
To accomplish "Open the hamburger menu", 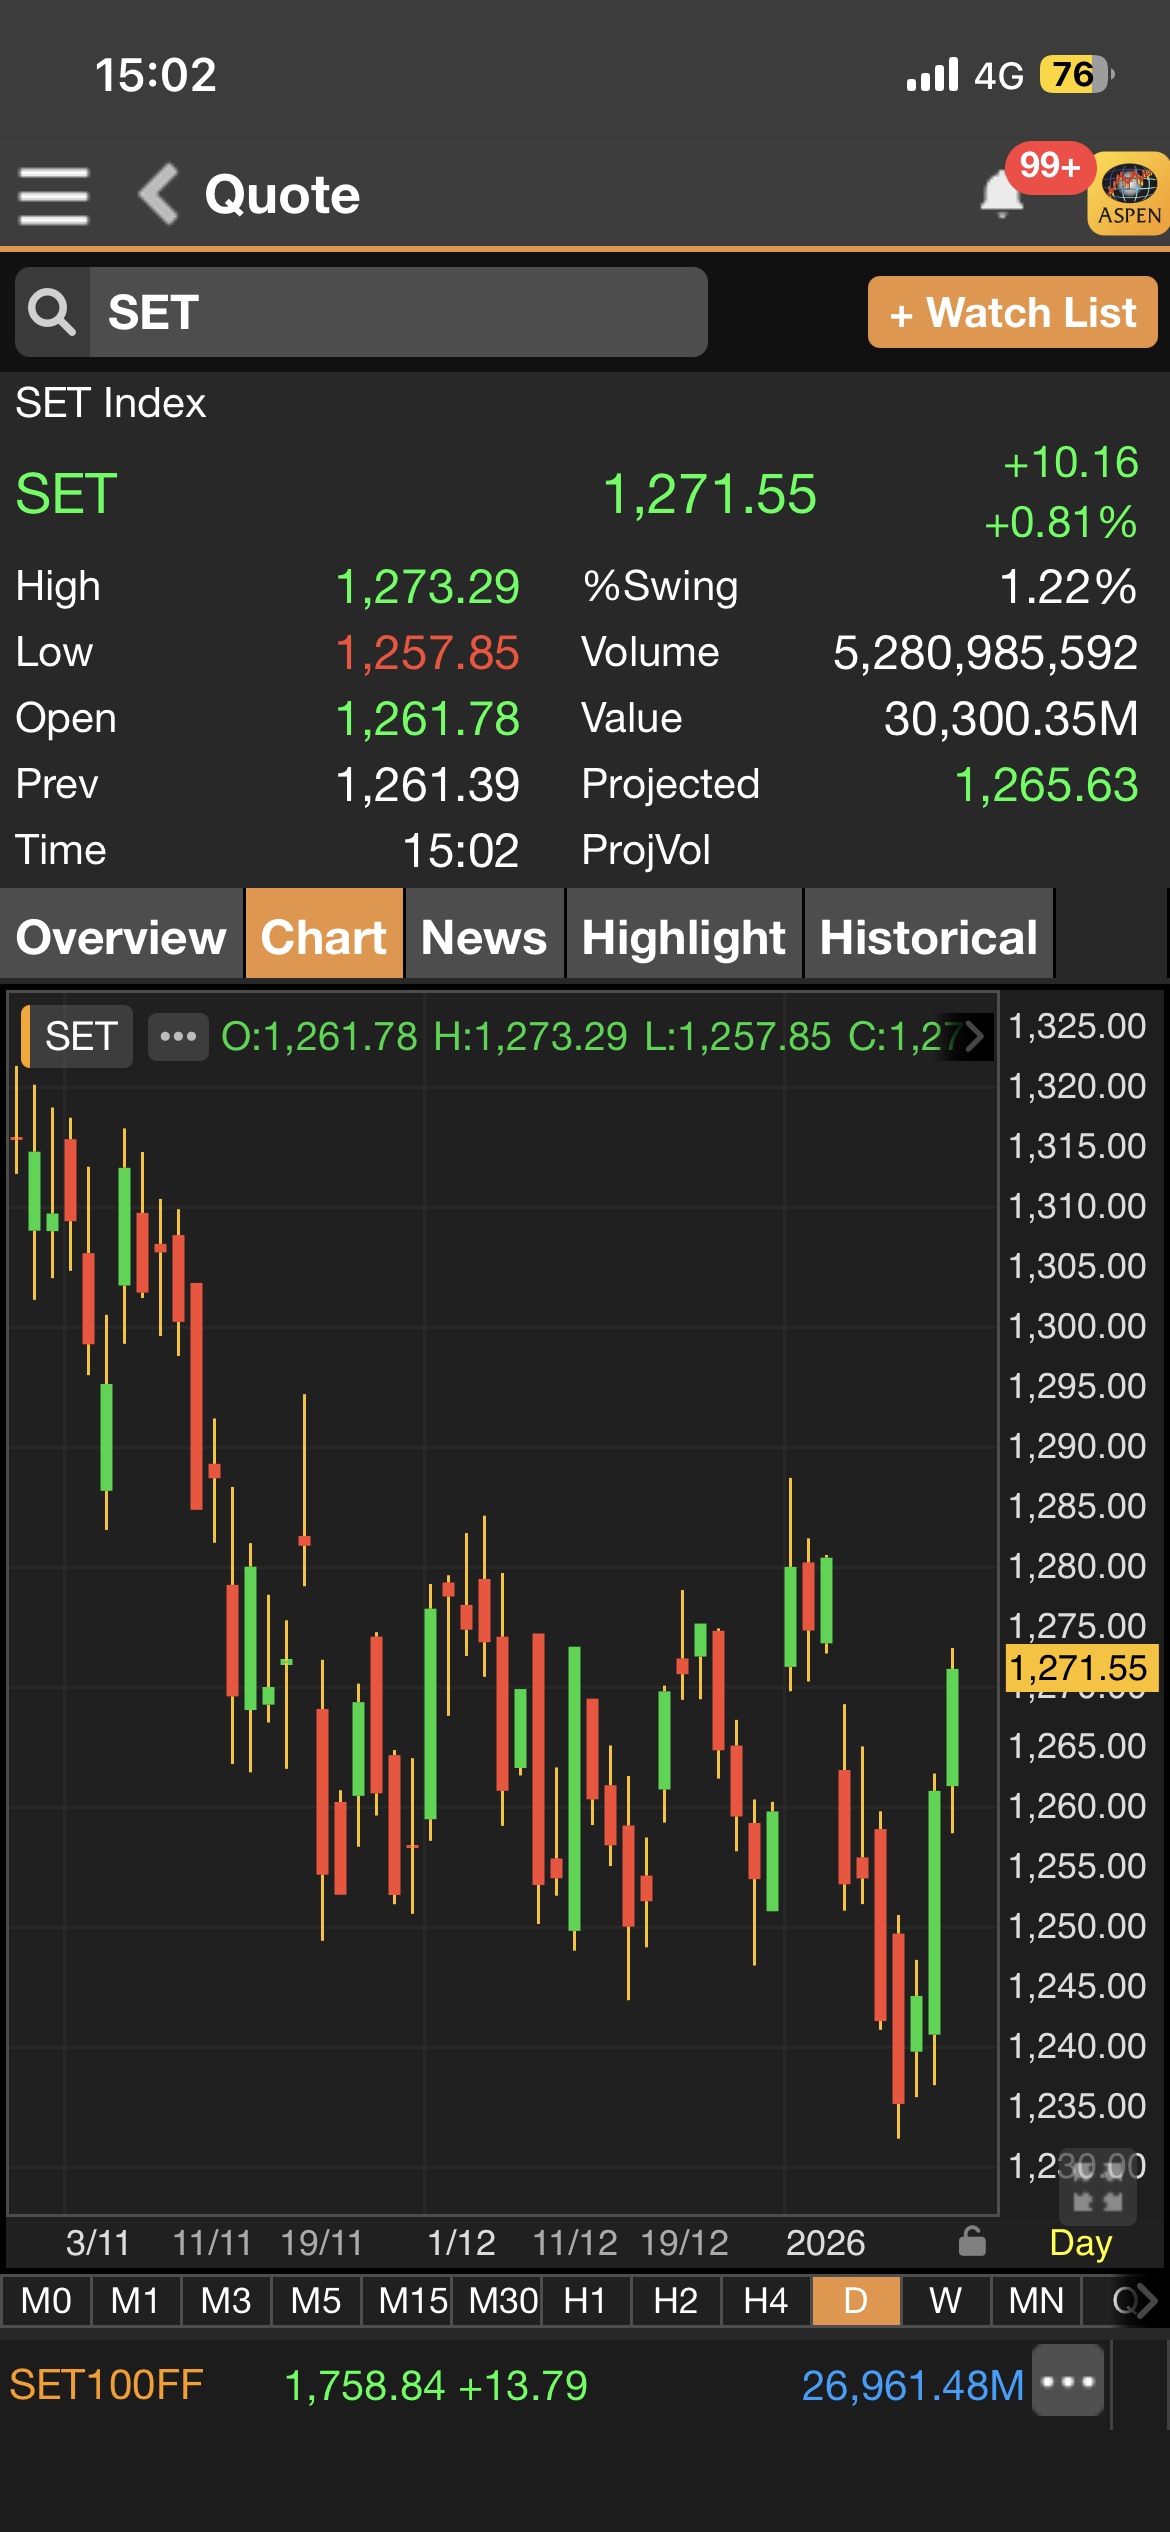I will coord(54,195).
